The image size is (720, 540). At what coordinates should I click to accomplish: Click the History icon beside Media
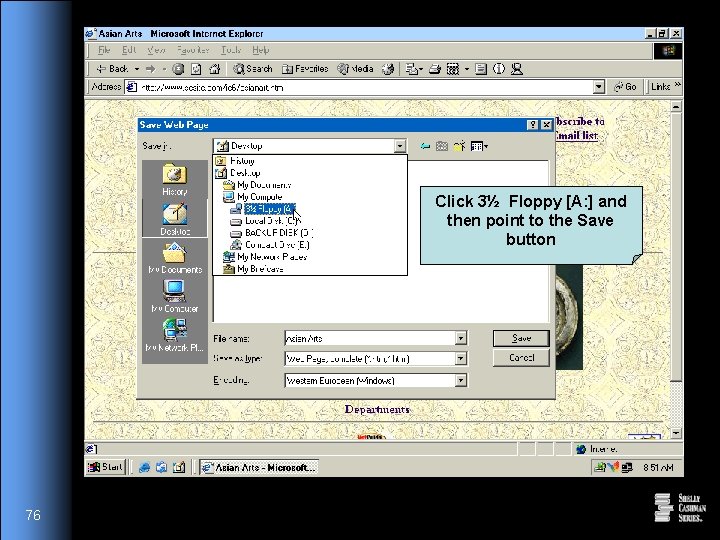pos(388,69)
